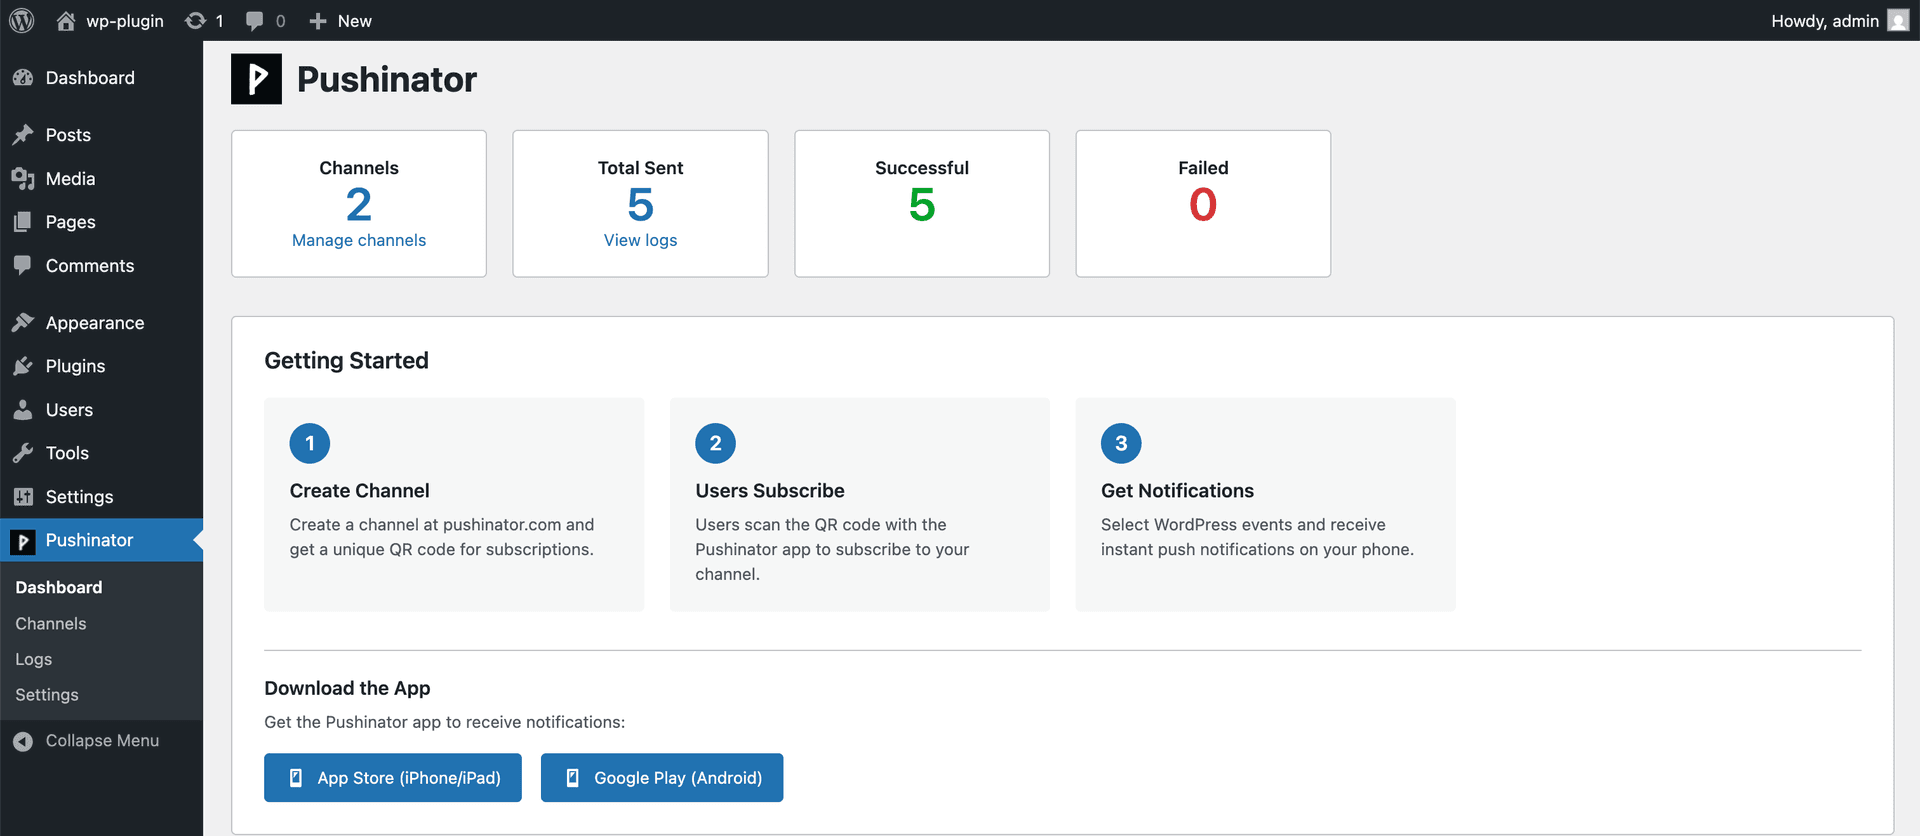Click the Dashboard gauge icon in sidebar

(23, 77)
